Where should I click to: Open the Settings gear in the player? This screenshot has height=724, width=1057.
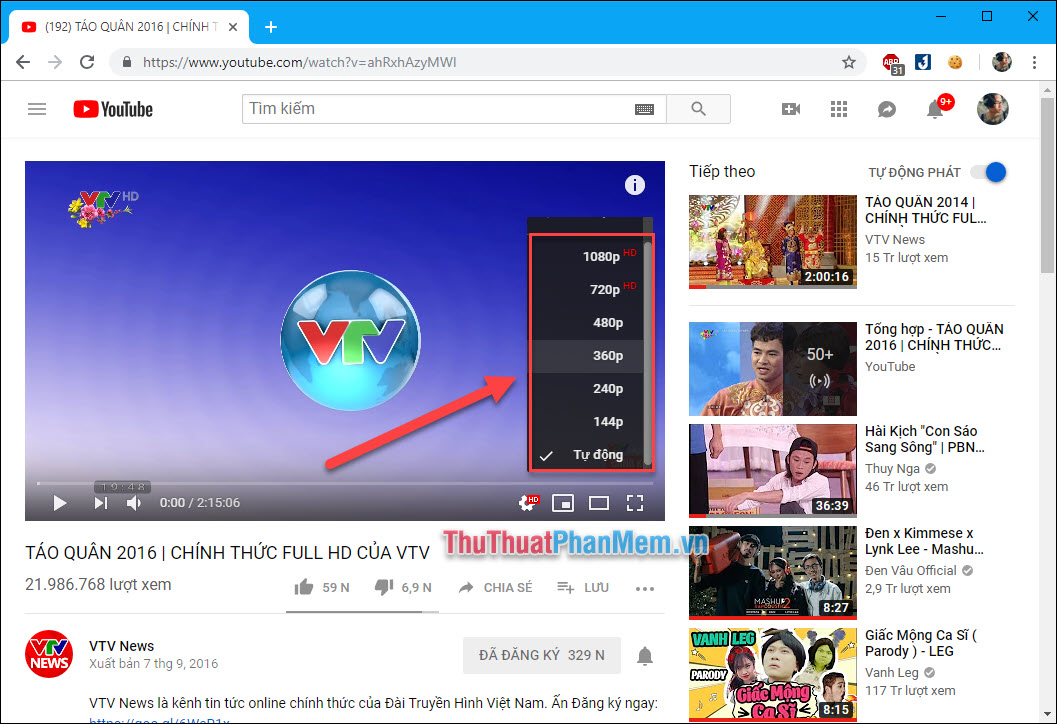(x=527, y=503)
